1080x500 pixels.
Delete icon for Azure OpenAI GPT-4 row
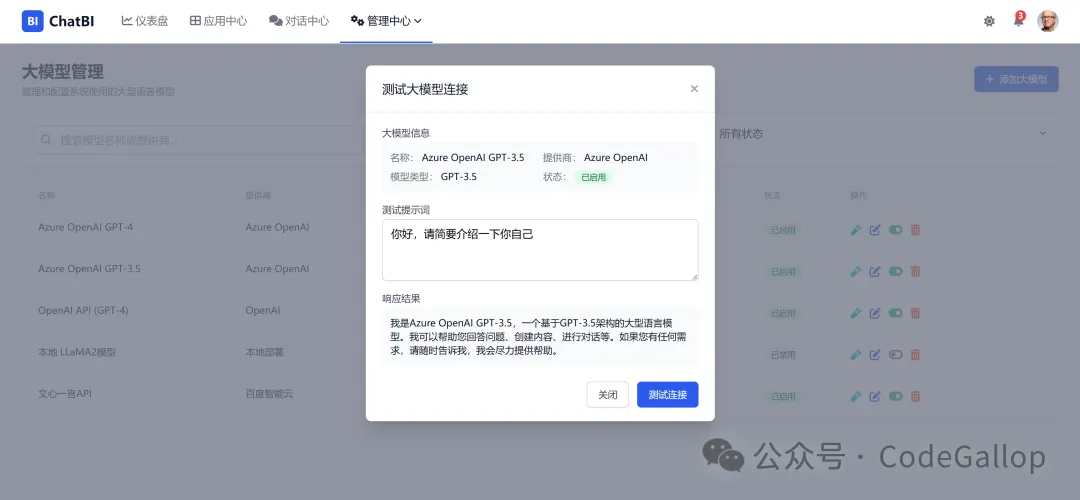coord(915,230)
